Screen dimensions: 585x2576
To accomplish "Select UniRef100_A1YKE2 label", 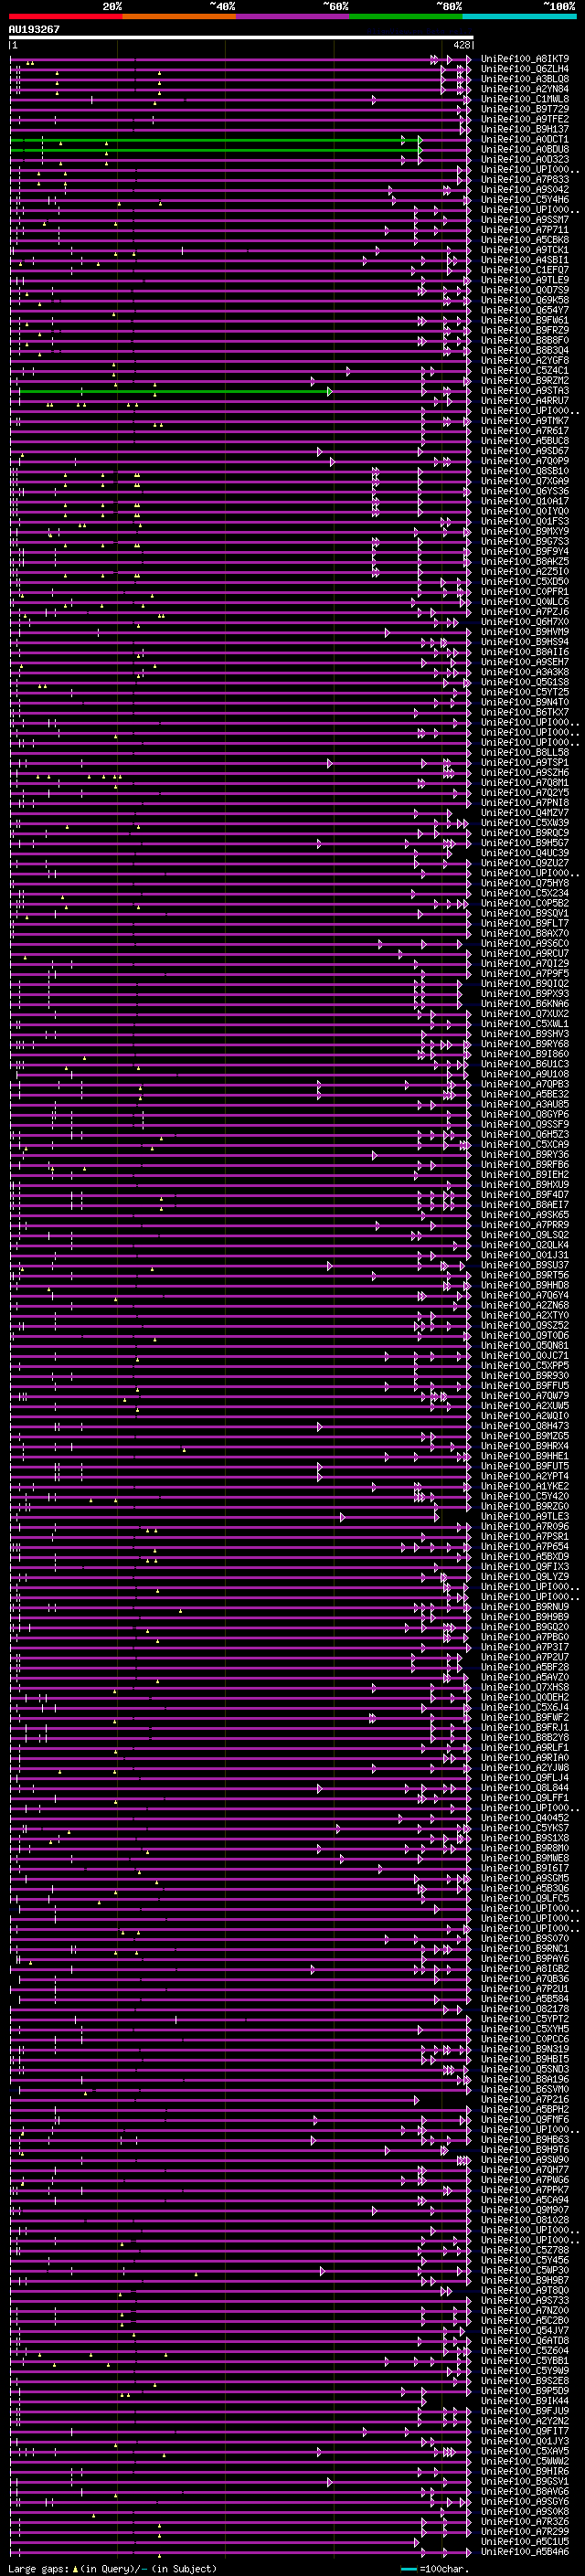I will click(525, 1486).
